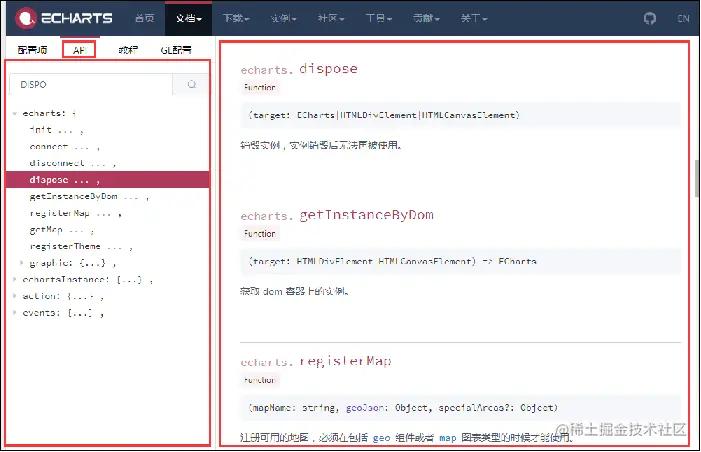Click the geo link in description

(381, 438)
